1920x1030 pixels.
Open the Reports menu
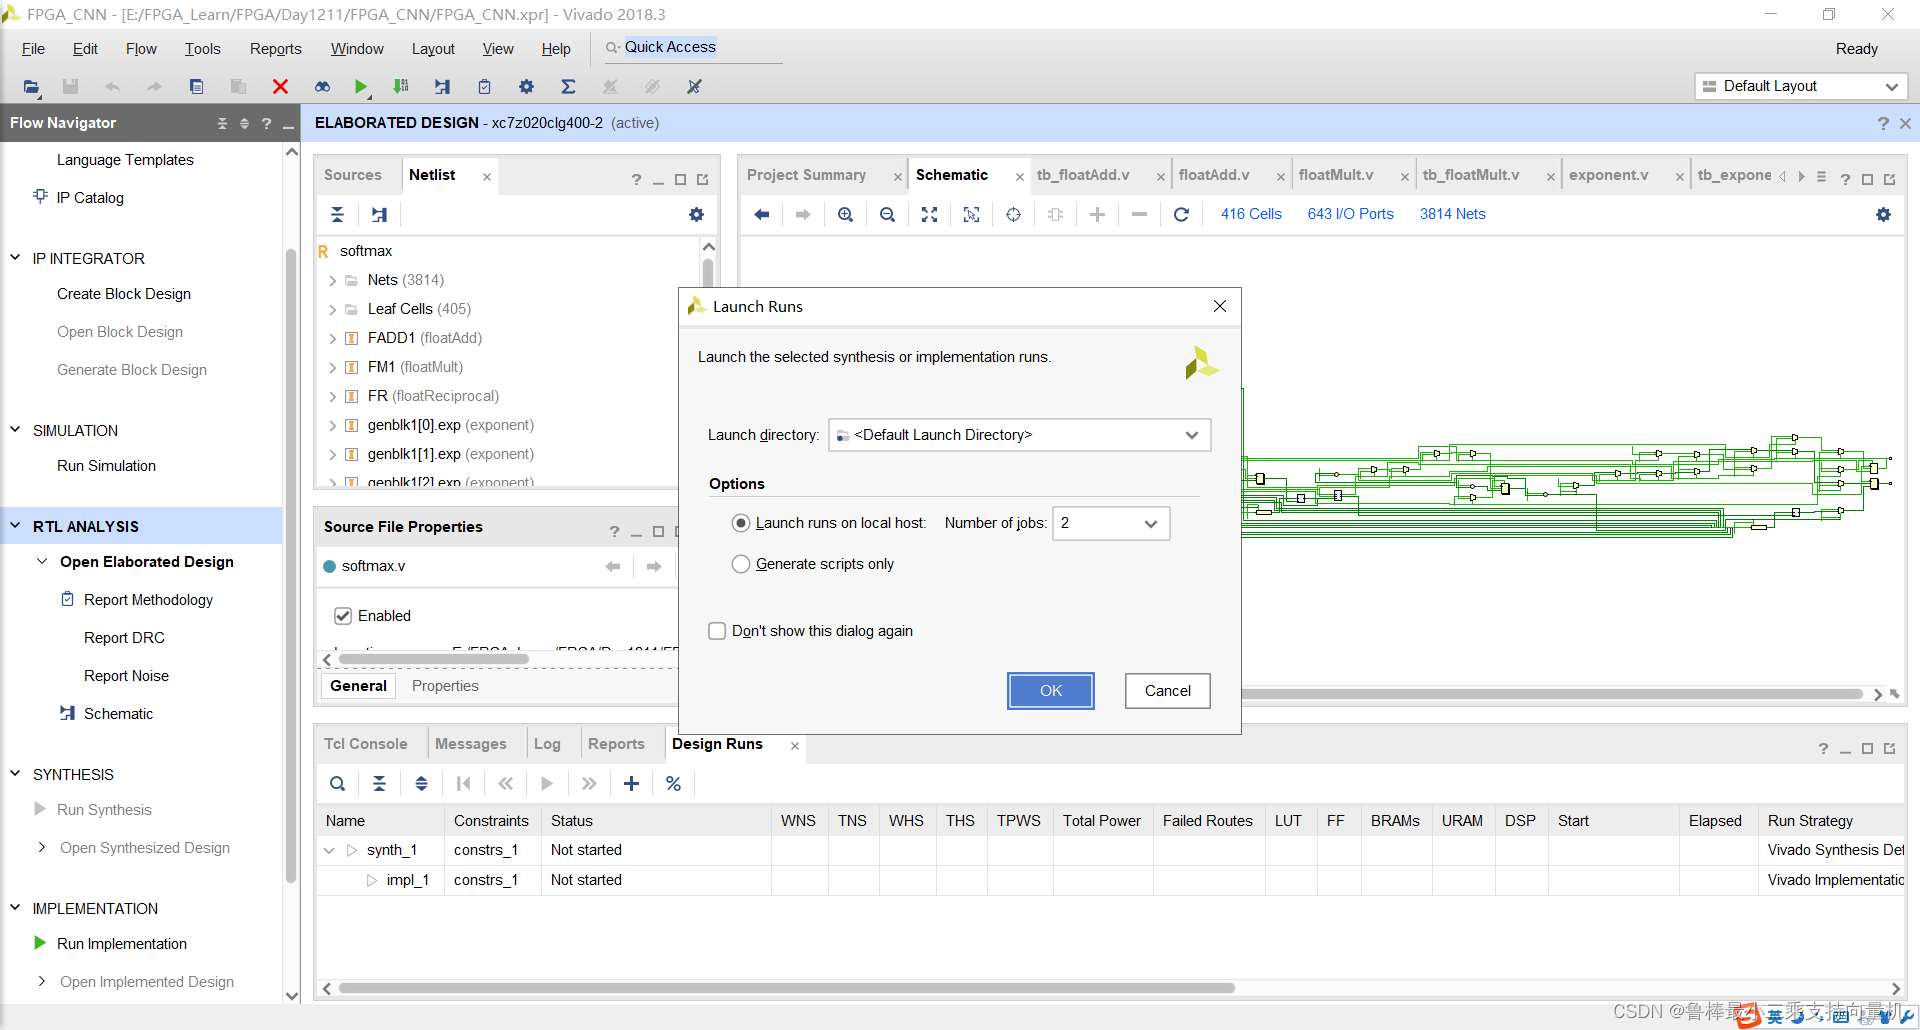275,49
